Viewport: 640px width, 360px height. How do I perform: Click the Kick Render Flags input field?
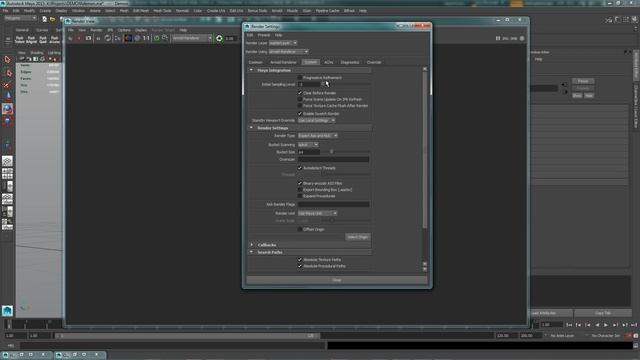pyautogui.click(x=333, y=204)
